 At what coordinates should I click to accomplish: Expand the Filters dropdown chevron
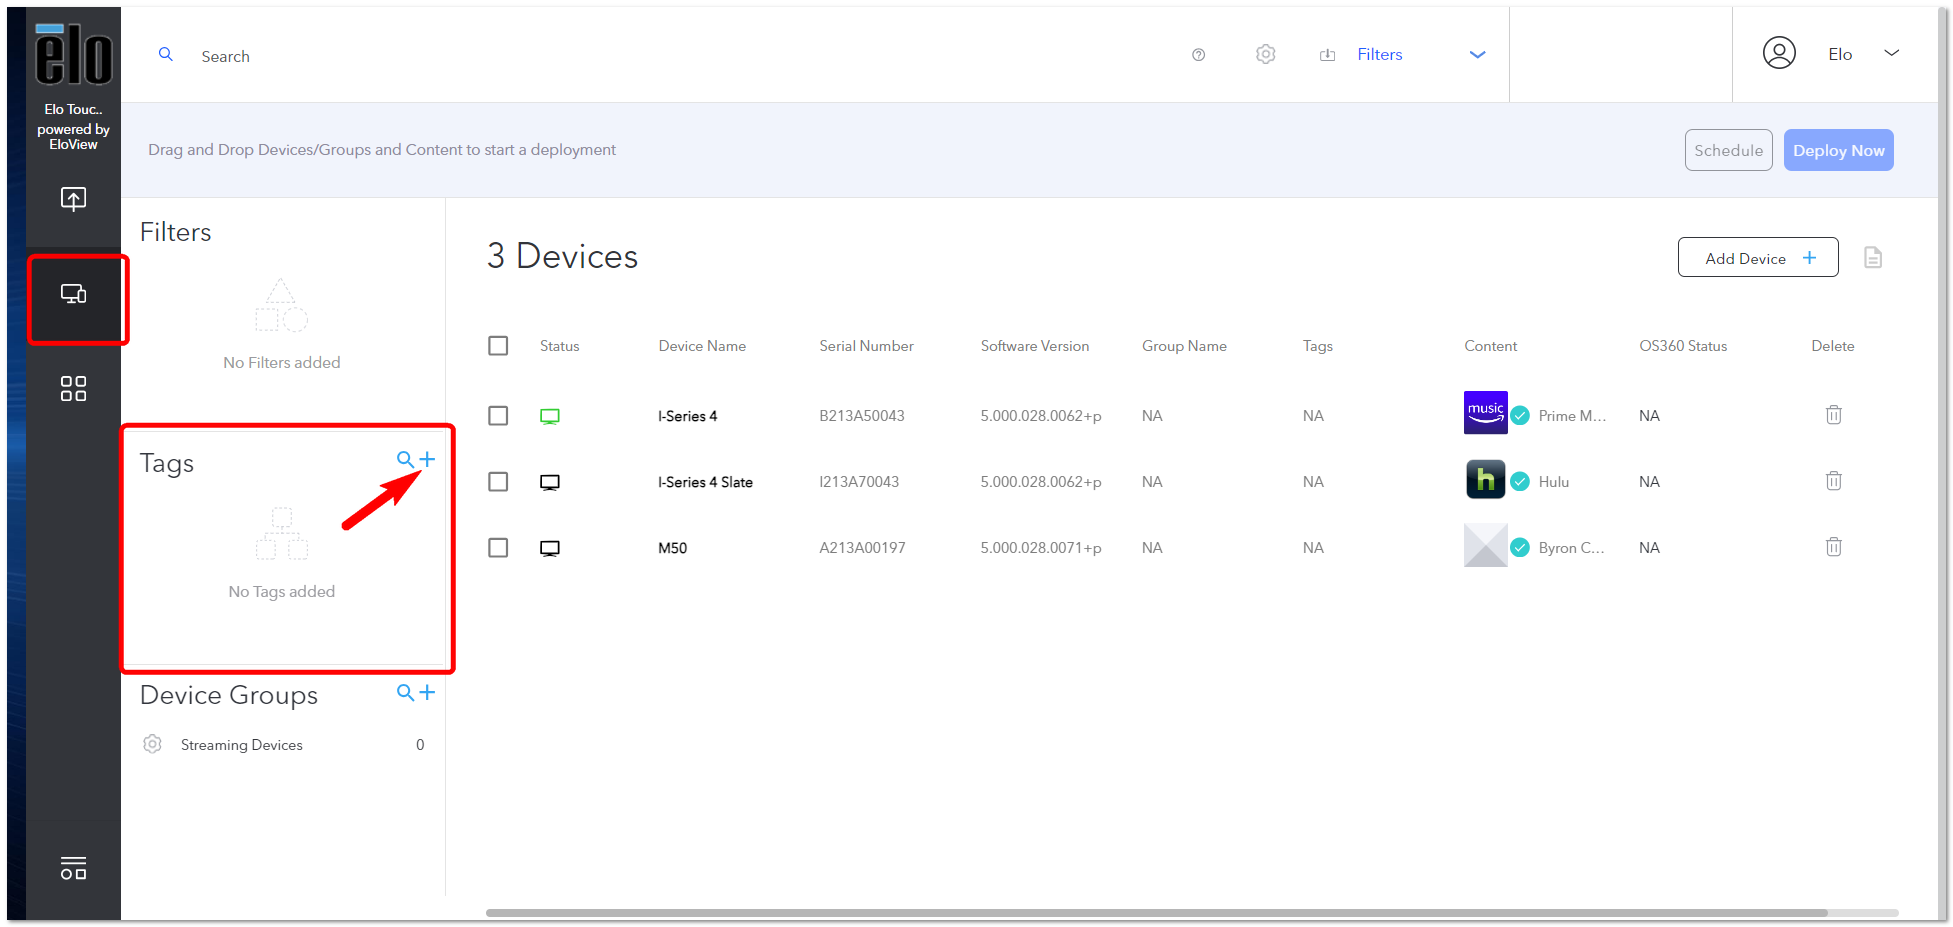[1477, 55]
